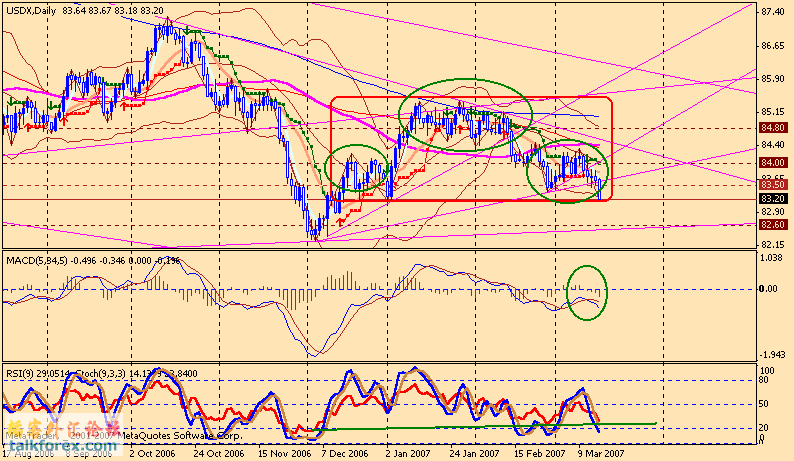Image resolution: width=794 pixels, height=461 pixels.
Task: Click the -1.943 MACD scale value
Action: click(x=772, y=355)
